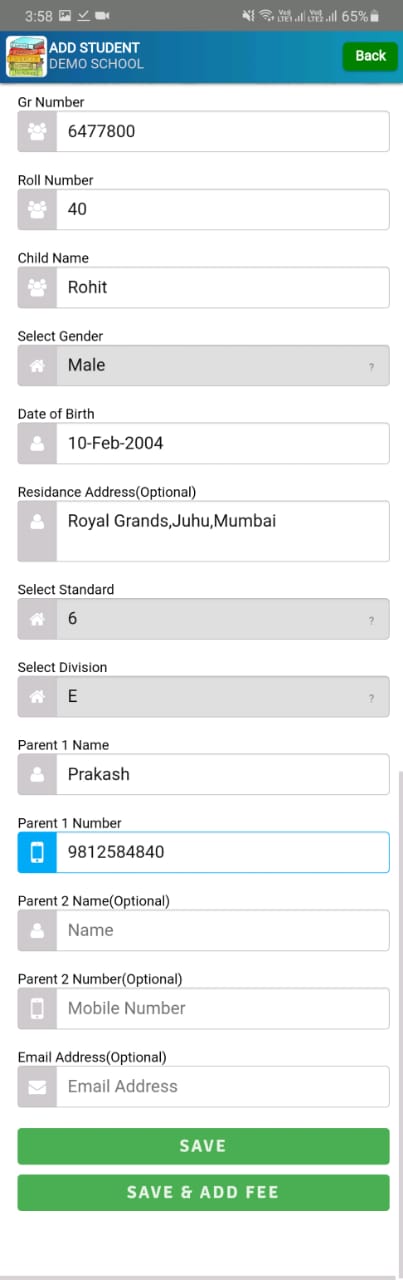Focus the Email Address input field
The height and width of the screenshot is (1280, 403).
(x=222, y=1086)
